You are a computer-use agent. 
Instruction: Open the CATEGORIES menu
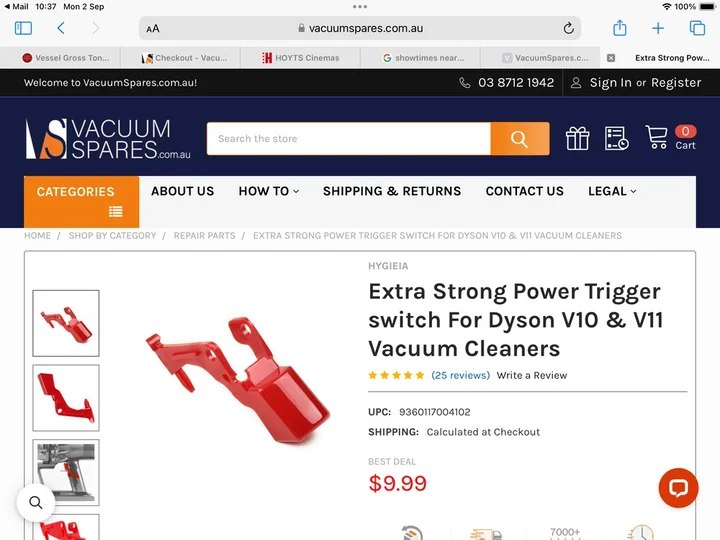(x=81, y=202)
